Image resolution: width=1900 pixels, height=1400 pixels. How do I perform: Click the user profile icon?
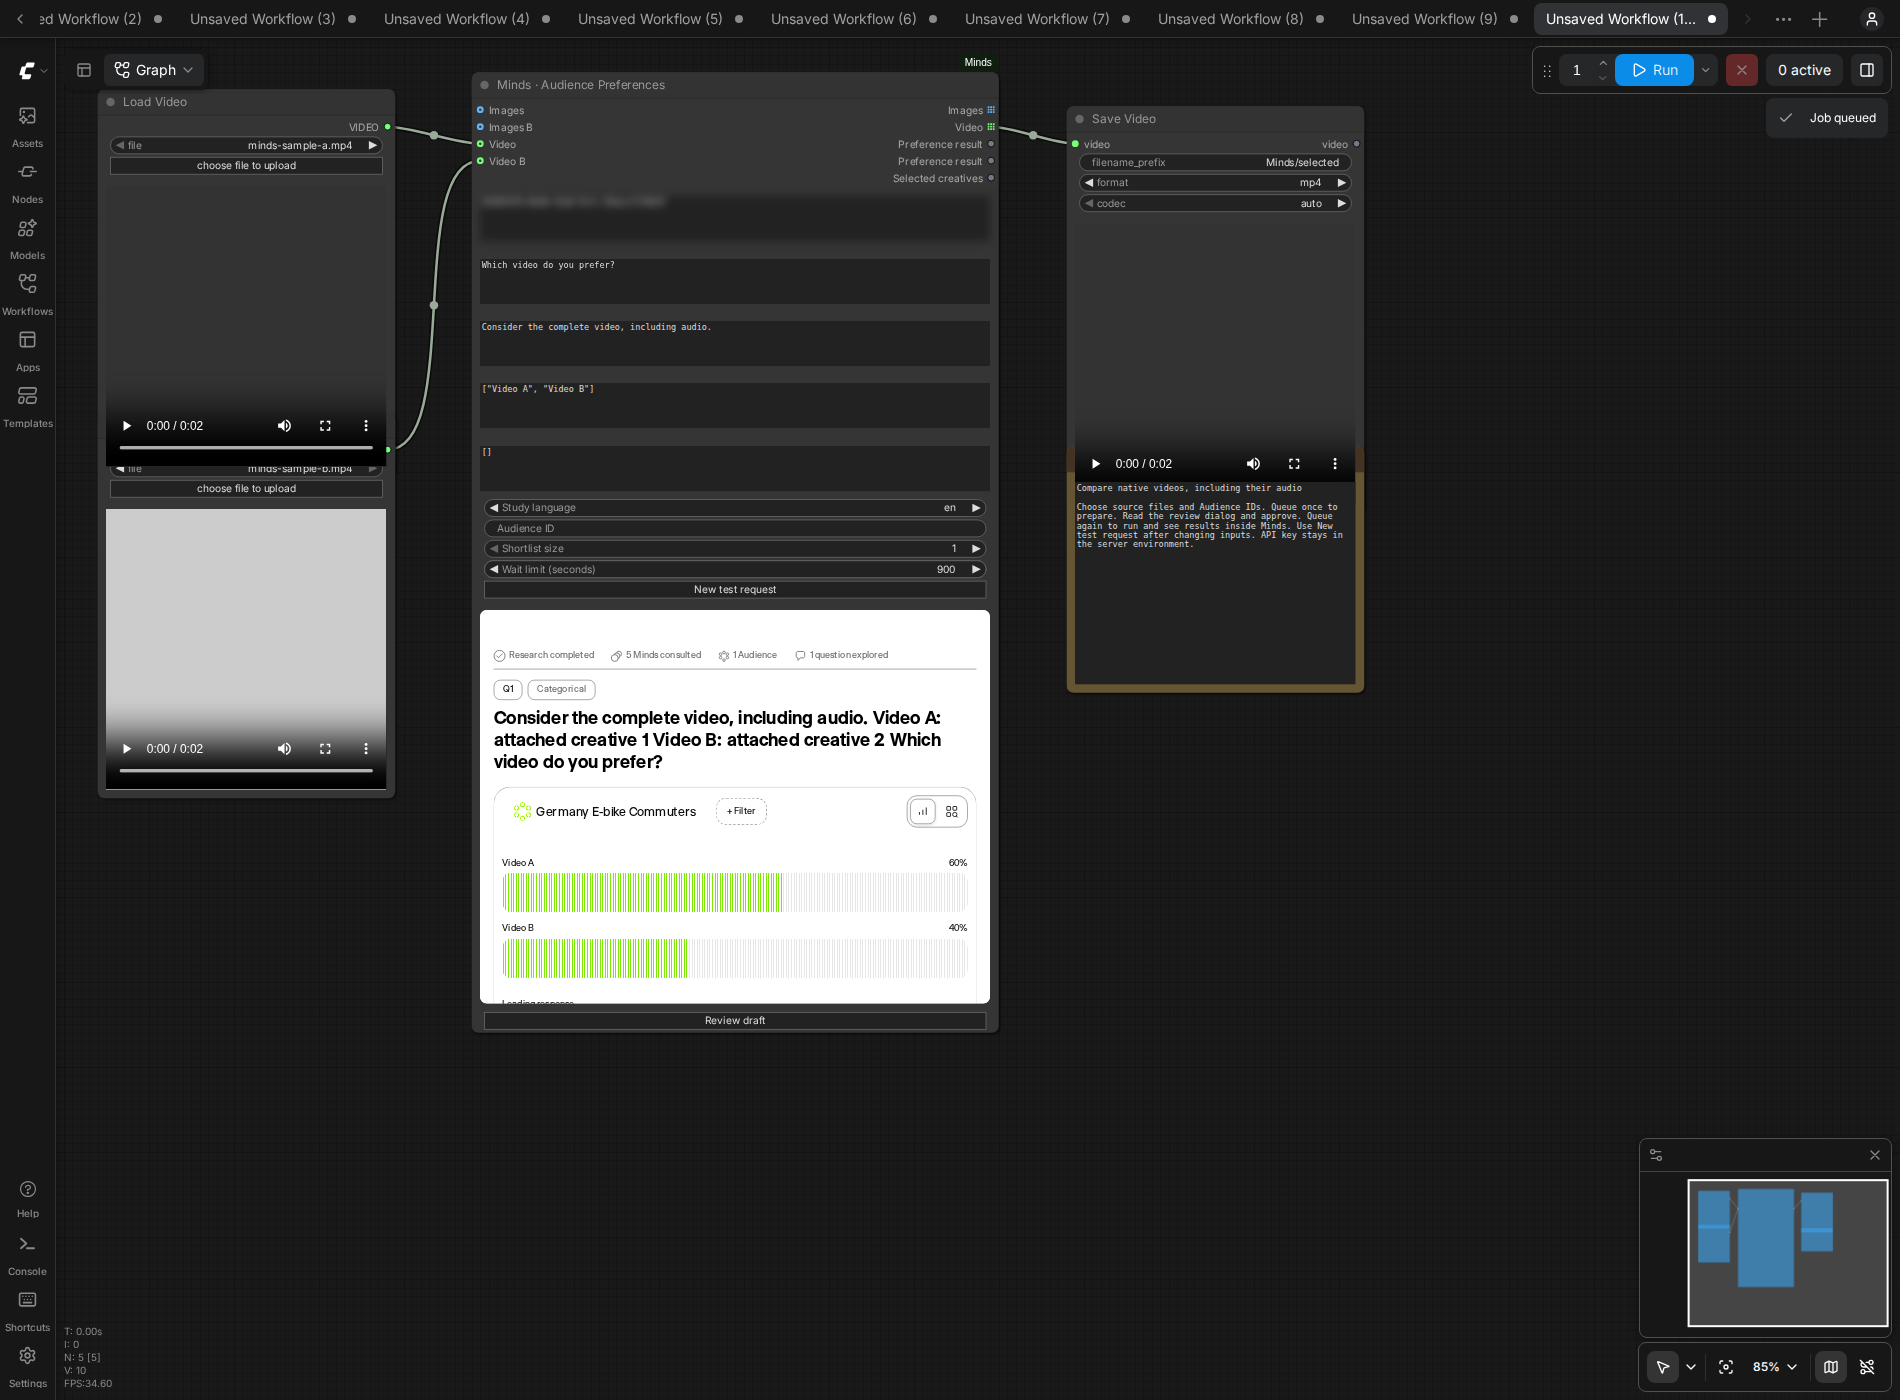(1872, 19)
